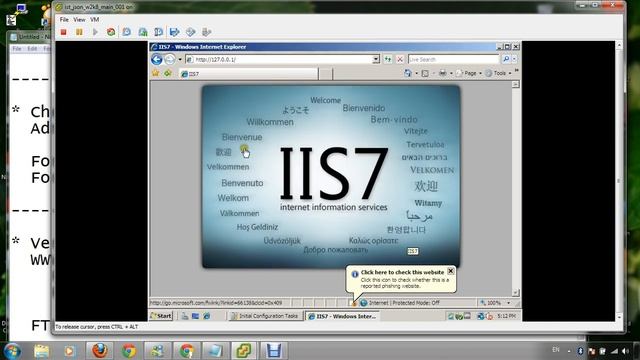Click the guest clock showing 5:12 PM
This screenshot has width=640, height=360.
(506, 316)
